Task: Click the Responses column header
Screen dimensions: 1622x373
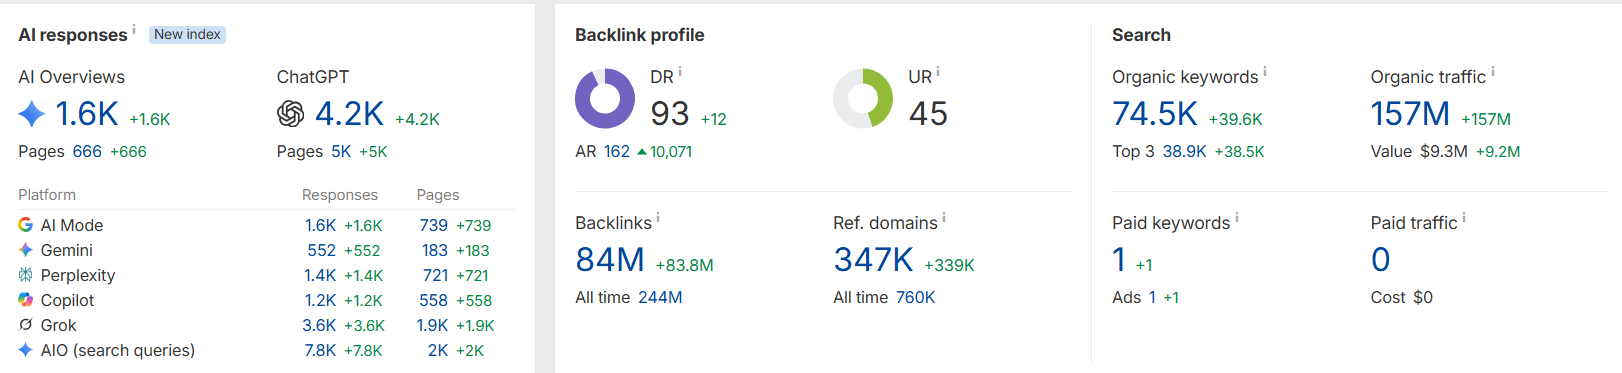Action: 340,195
